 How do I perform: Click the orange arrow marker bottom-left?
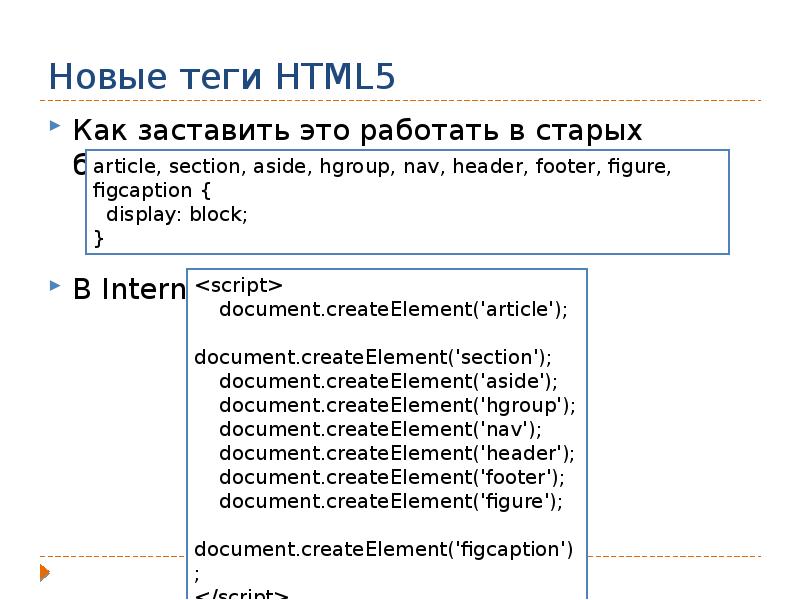pyautogui.click(x=42, y=571)
